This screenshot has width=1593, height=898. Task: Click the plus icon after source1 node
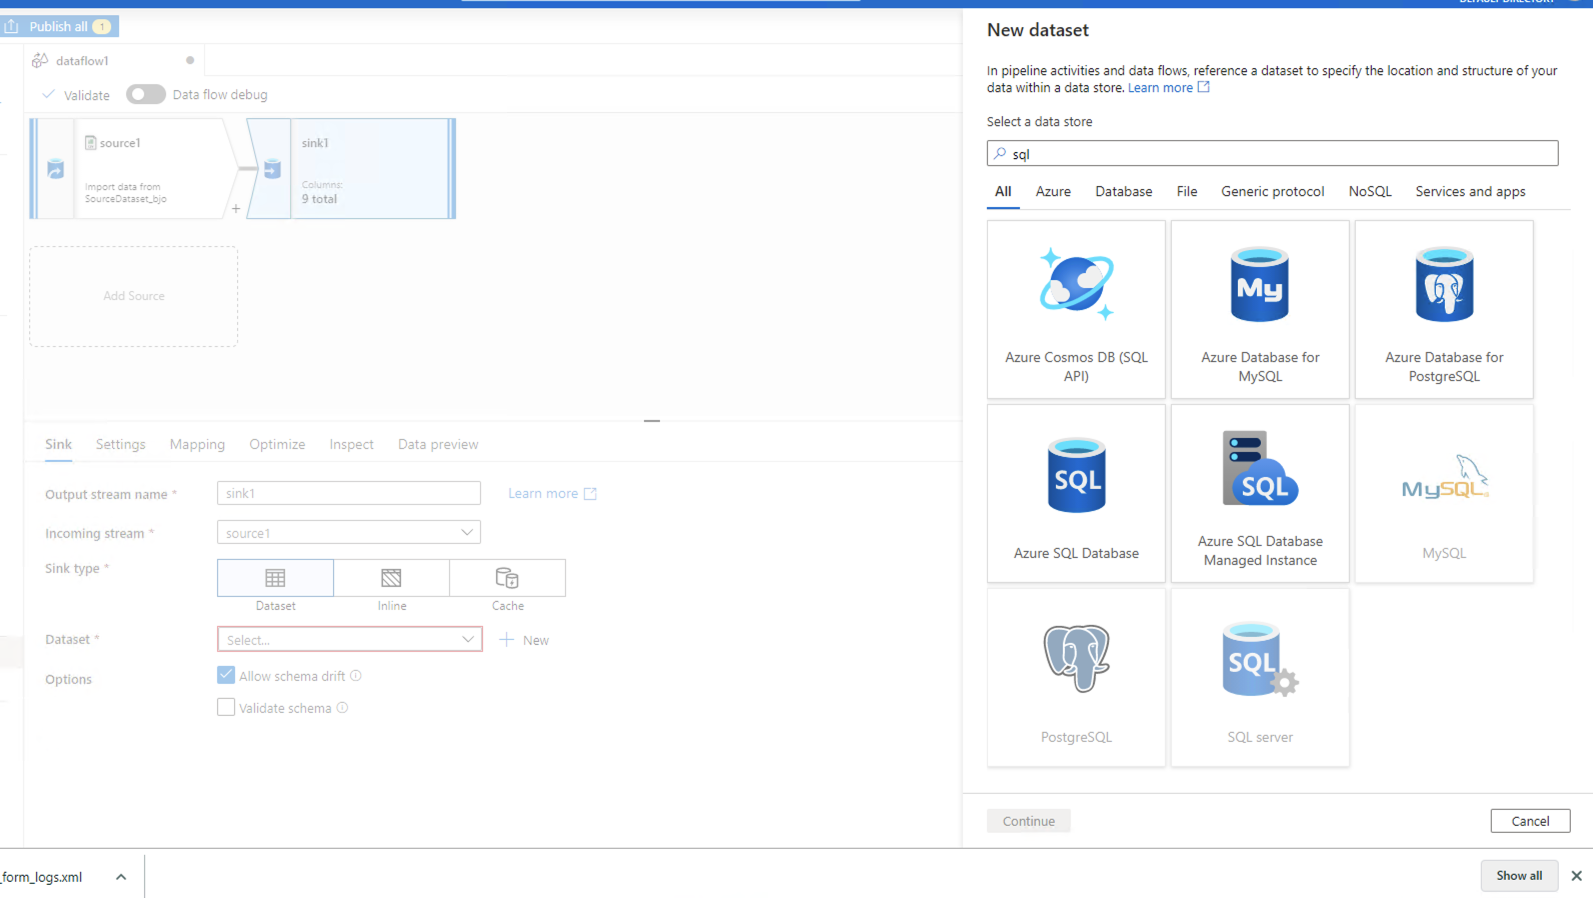236,209
